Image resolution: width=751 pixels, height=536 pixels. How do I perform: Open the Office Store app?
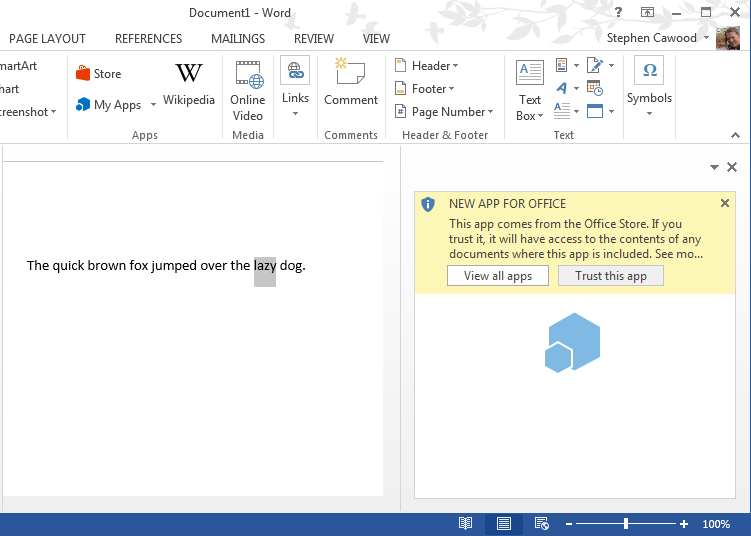99,73
